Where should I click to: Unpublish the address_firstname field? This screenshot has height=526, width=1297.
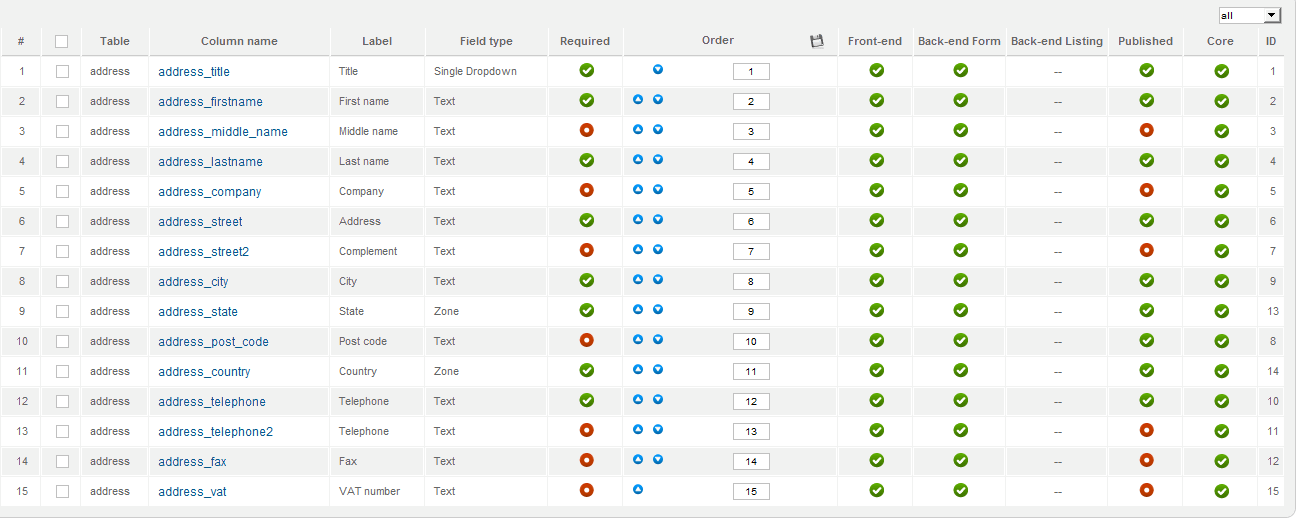tap(1147, 100)
